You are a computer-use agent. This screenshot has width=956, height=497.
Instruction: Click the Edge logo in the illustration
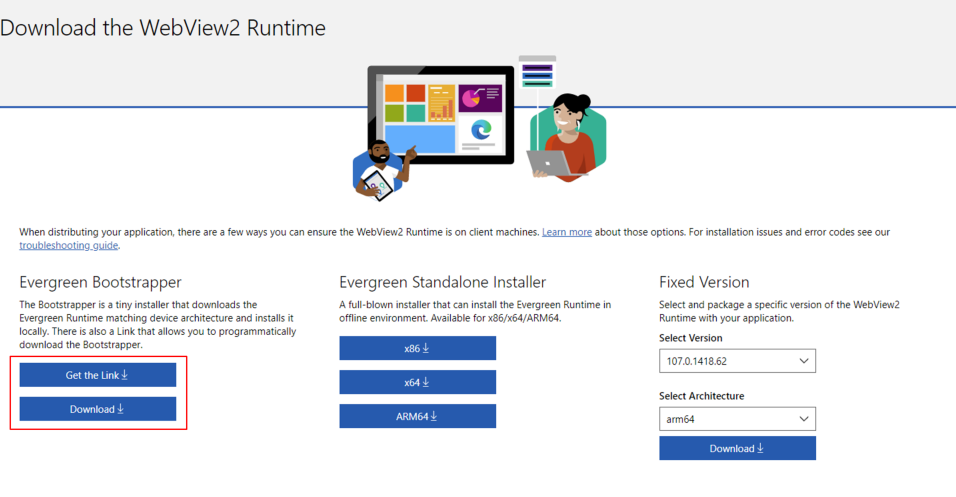[481, 129]
